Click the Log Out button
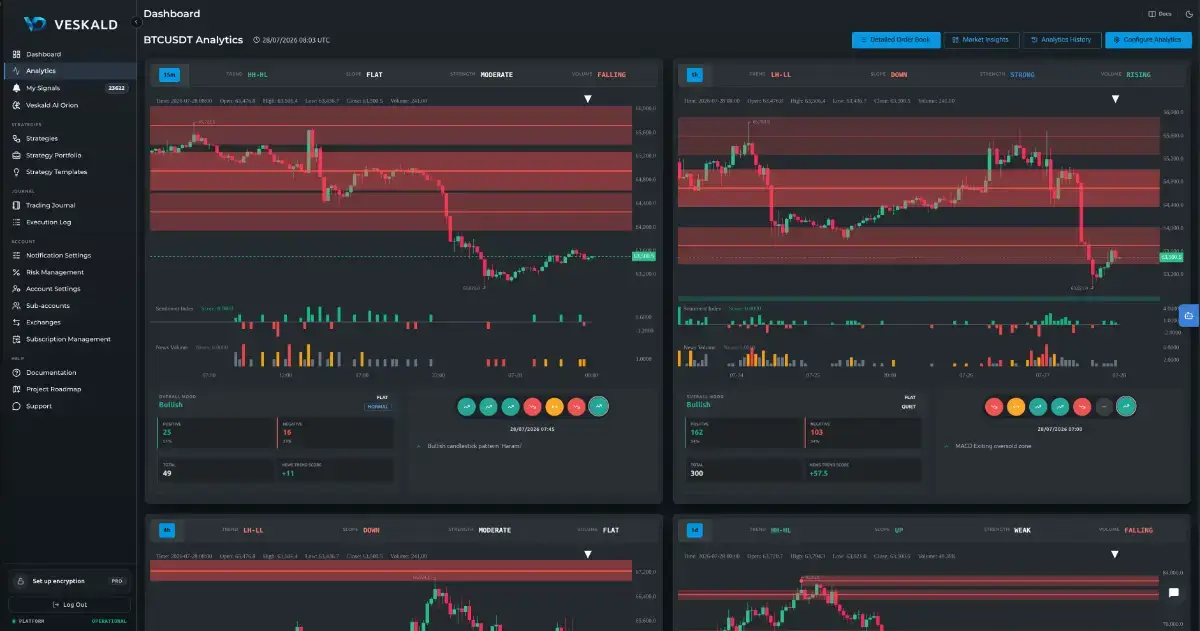 [69, 604]
